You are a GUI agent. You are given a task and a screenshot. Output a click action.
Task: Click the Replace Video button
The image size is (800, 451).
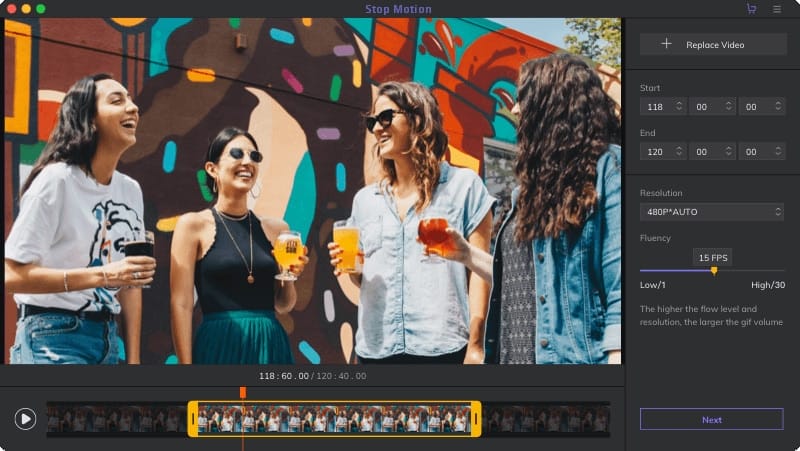(711, 44)
